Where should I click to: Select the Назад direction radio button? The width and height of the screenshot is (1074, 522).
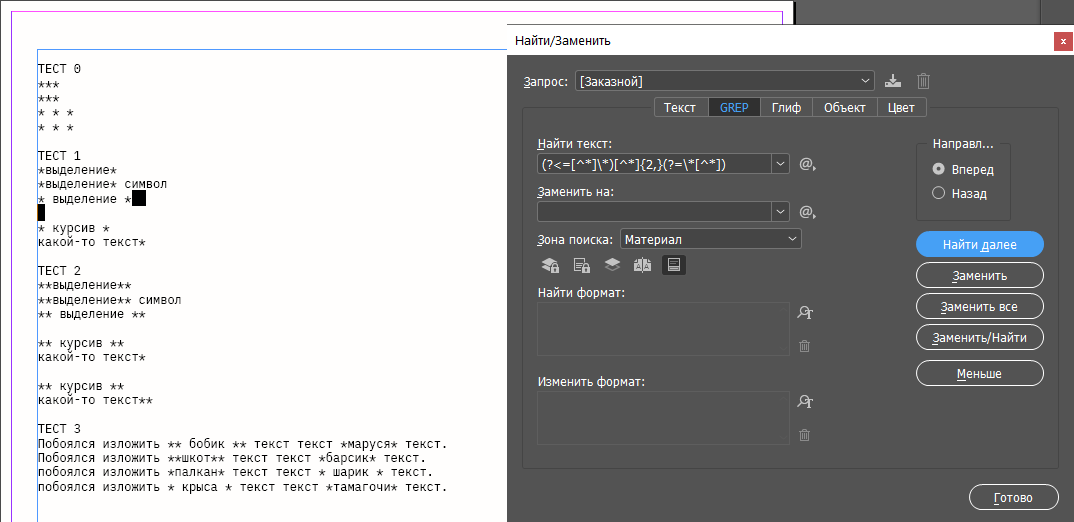point(938,193)
